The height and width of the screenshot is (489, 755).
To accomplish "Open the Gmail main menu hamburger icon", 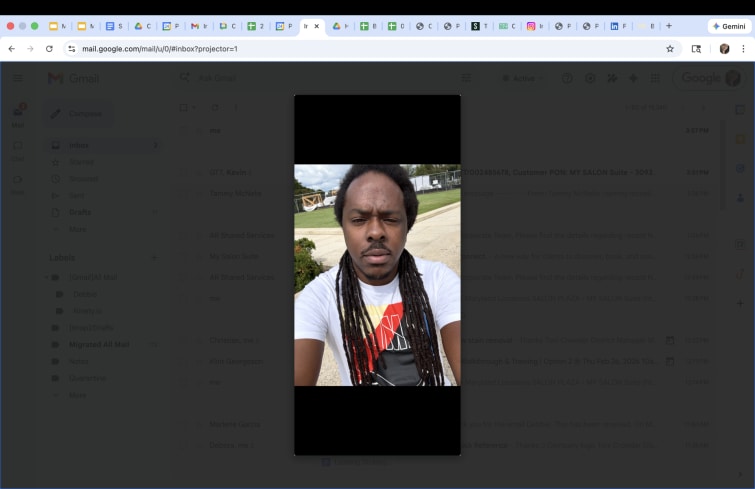I will point(17,78).
